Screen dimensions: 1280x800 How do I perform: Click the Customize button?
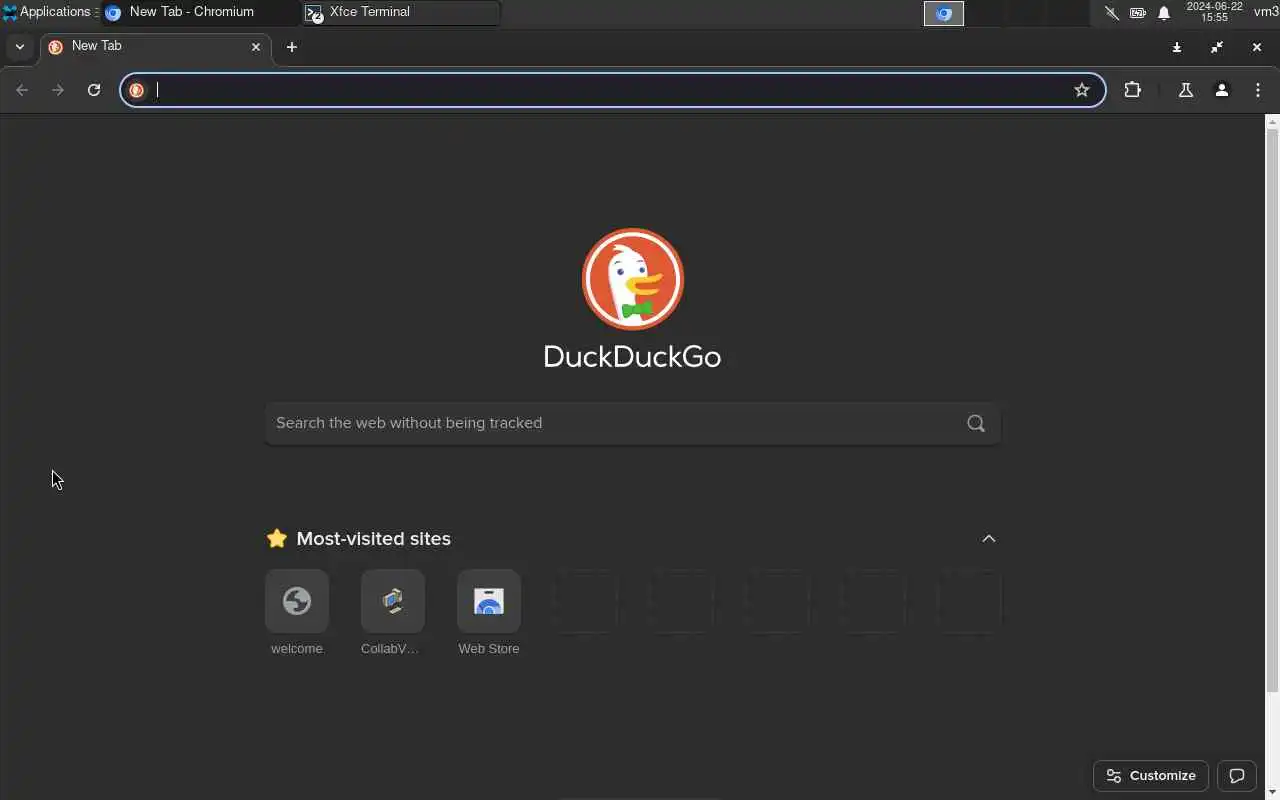tap(1151, 776)
